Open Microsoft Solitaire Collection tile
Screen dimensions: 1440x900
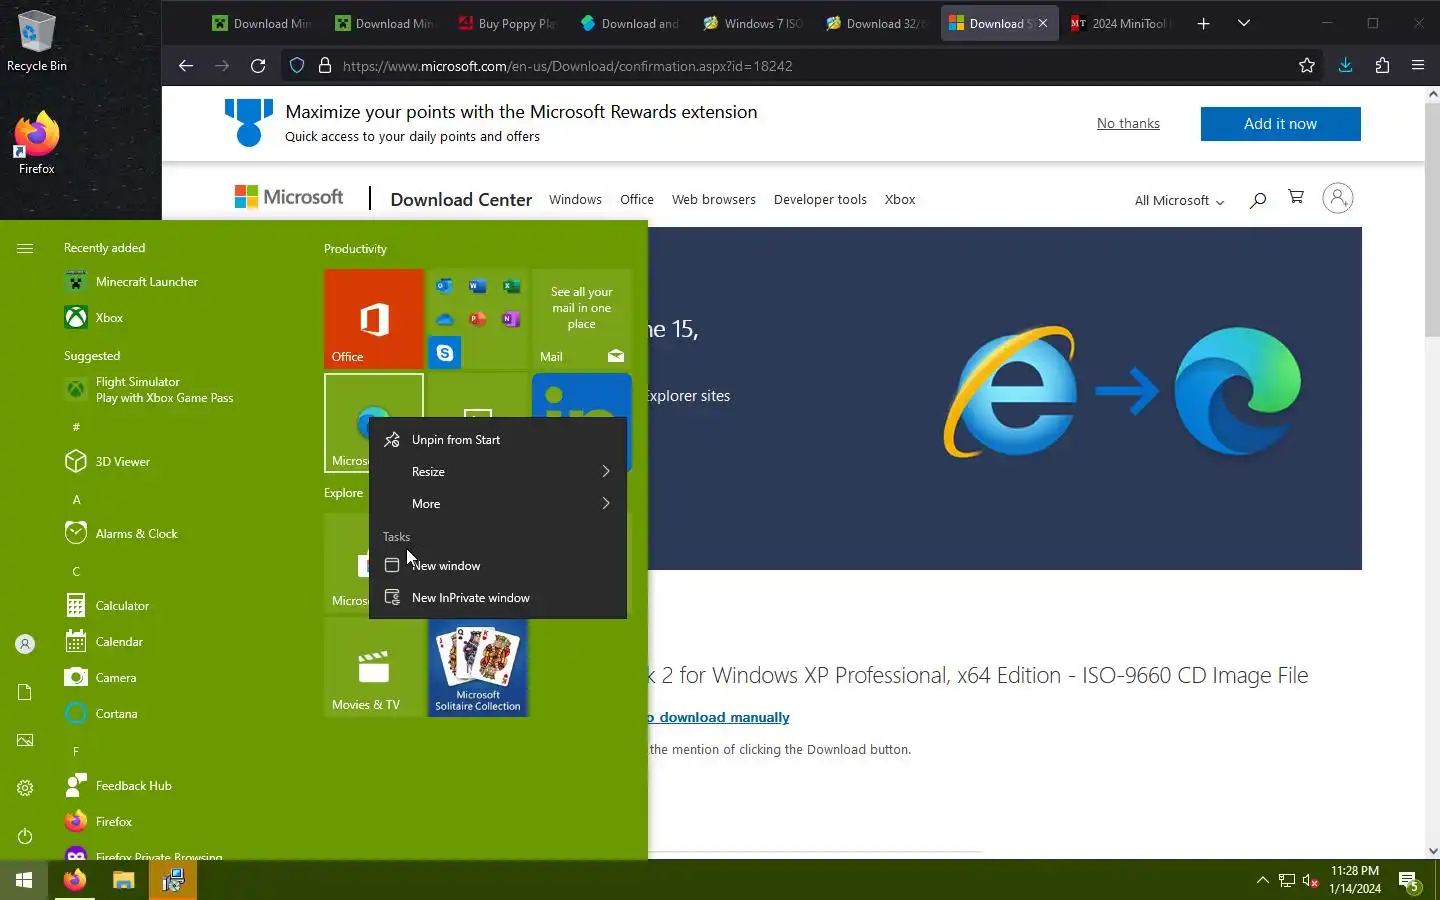(478, 667)
